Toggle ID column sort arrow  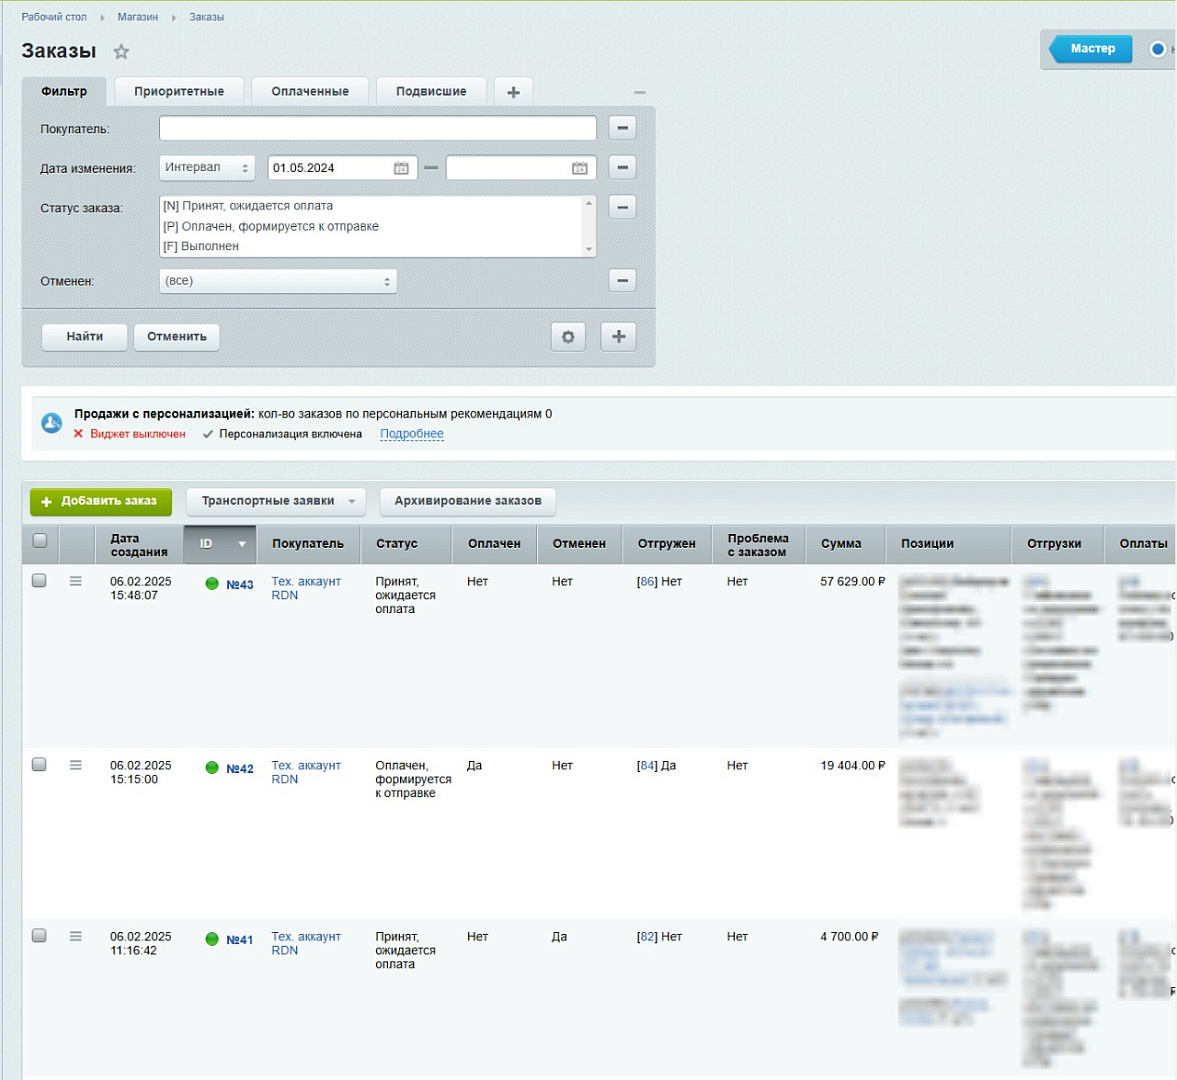(x=242, y=544)
